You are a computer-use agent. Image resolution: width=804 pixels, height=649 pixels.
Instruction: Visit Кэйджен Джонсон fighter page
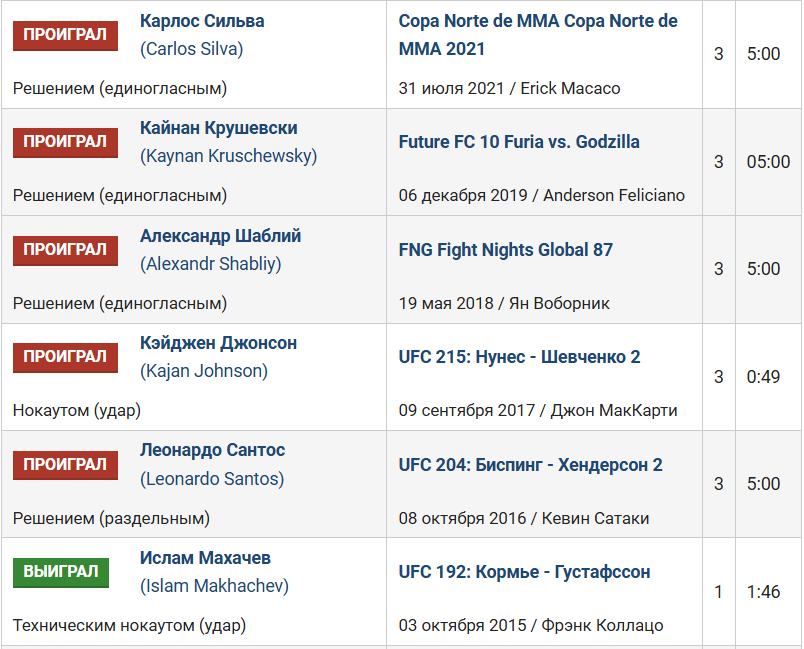218,343
